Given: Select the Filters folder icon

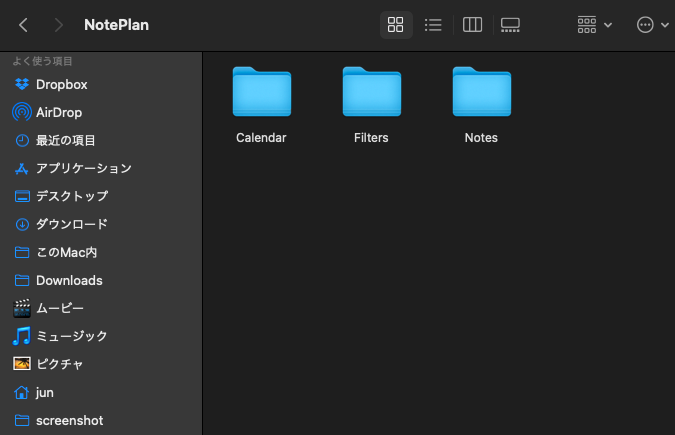Looking at the screenshot, I should click(372, 91).
